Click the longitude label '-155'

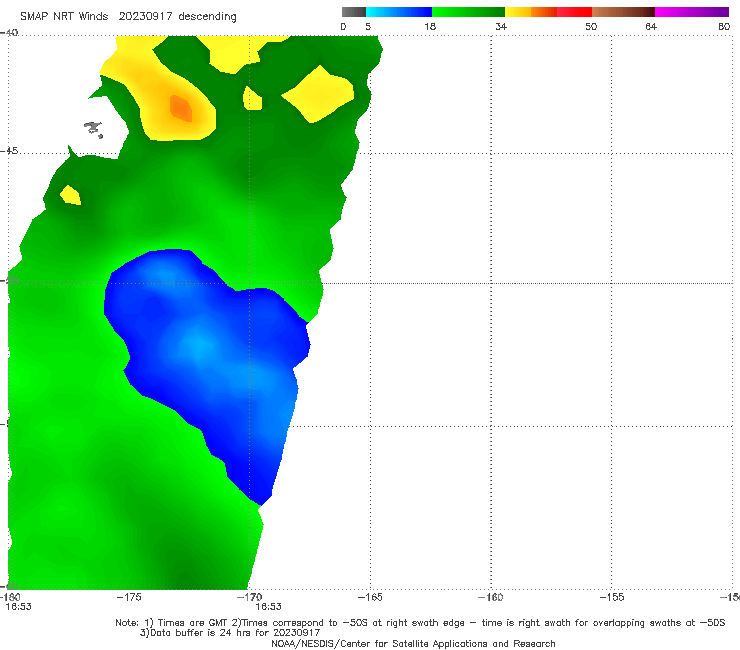[612, 597]
